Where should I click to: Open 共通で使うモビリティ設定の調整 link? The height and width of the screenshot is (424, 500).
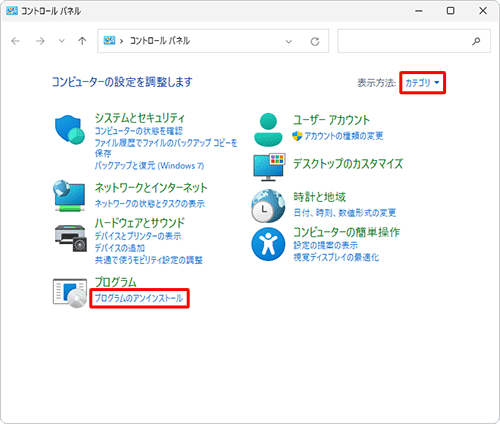click(x=149, y=260)
